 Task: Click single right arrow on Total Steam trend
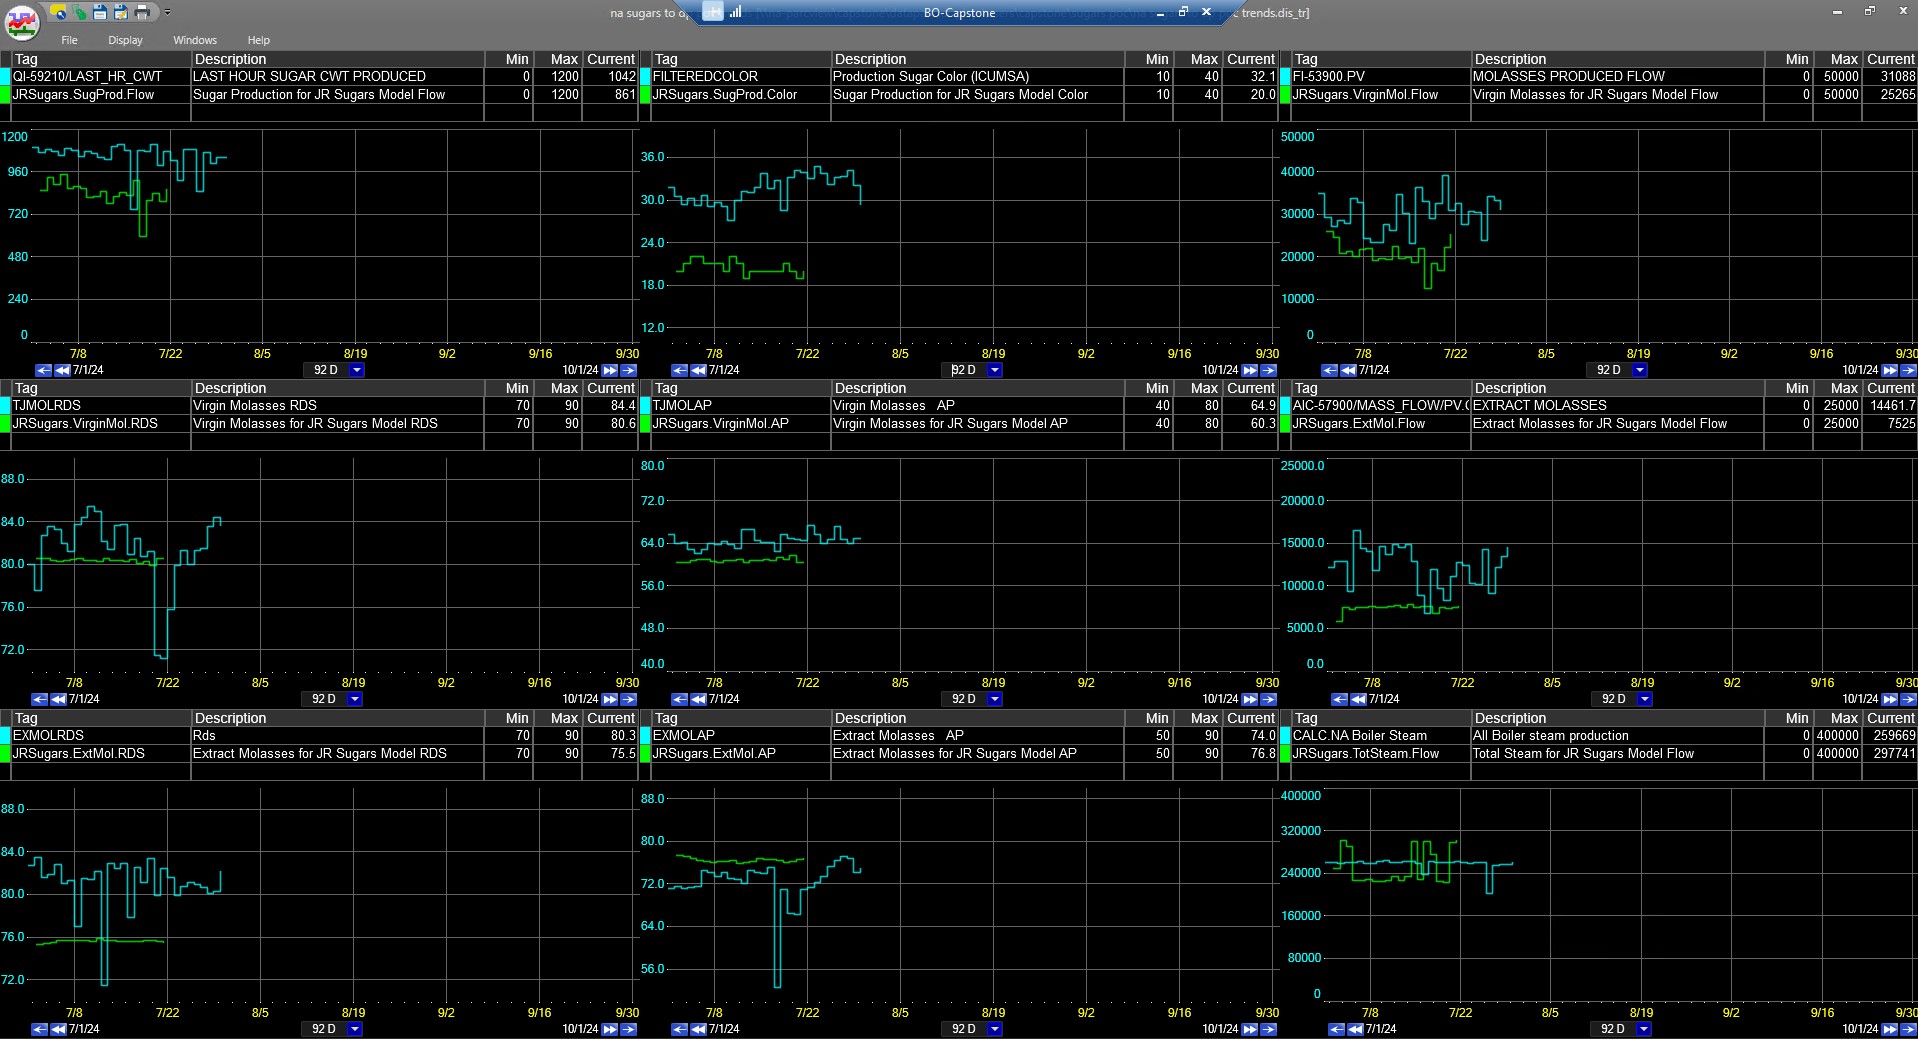[x=1908, y=1029]
